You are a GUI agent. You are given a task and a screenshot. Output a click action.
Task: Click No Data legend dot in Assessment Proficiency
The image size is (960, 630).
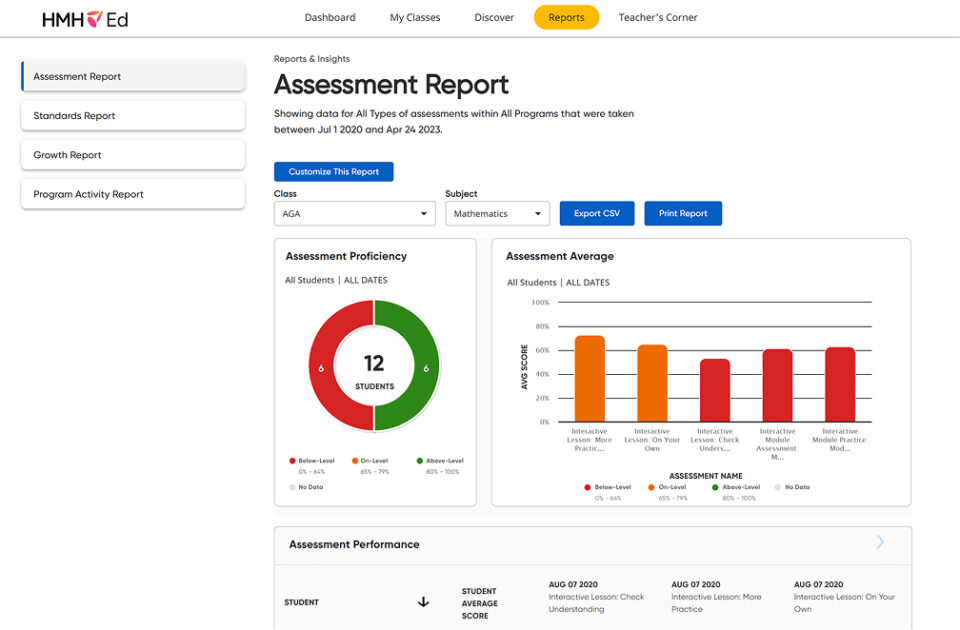[293, 487]
